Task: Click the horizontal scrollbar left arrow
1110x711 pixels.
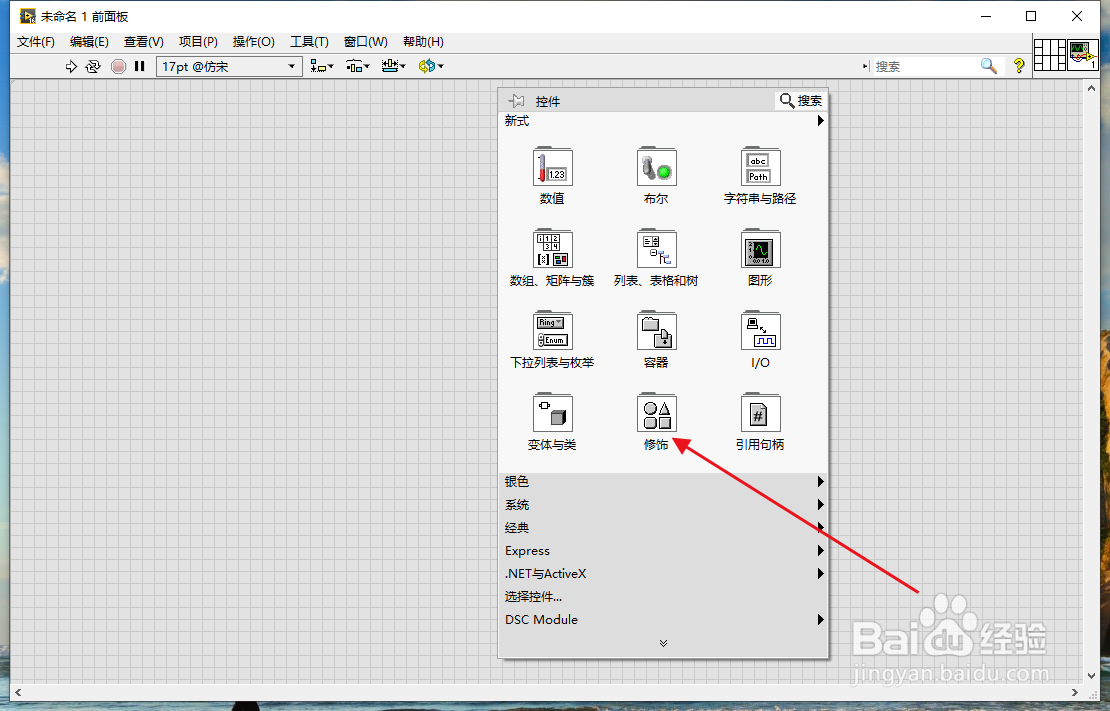Action: (18, 692)
